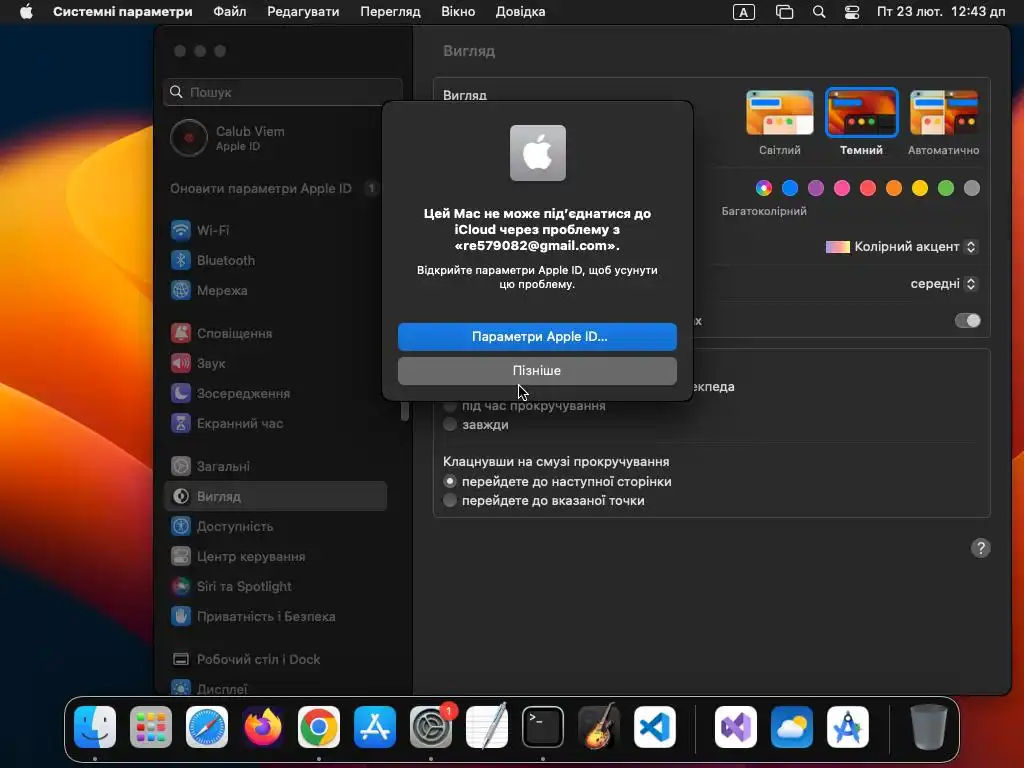The image size is (1024, 768).
Task: Select під час прокручування option
Action: pos(450,406)
